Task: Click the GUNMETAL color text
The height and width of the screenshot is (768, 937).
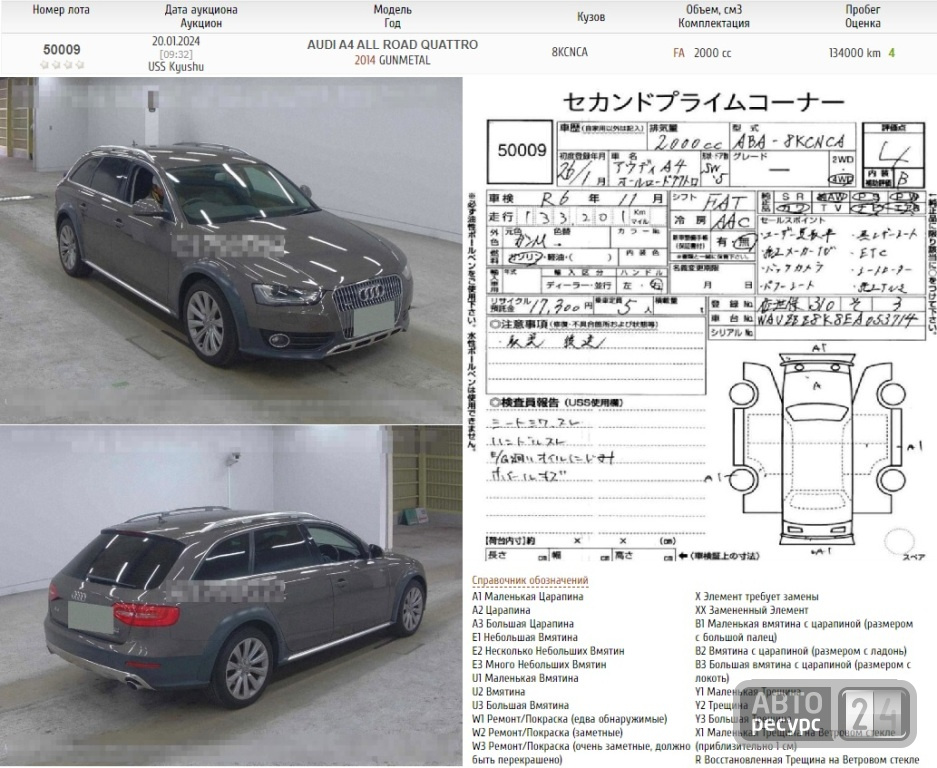Action: tap(405, 60)
